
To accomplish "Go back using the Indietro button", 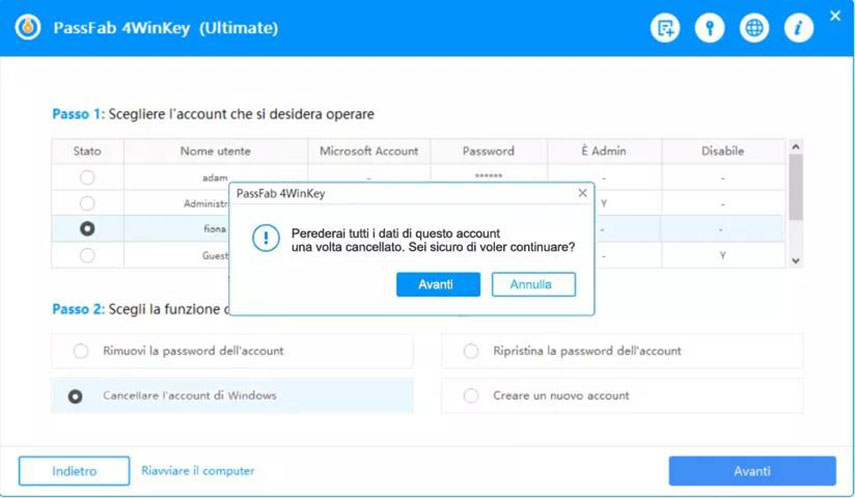I will click(74, 471).
